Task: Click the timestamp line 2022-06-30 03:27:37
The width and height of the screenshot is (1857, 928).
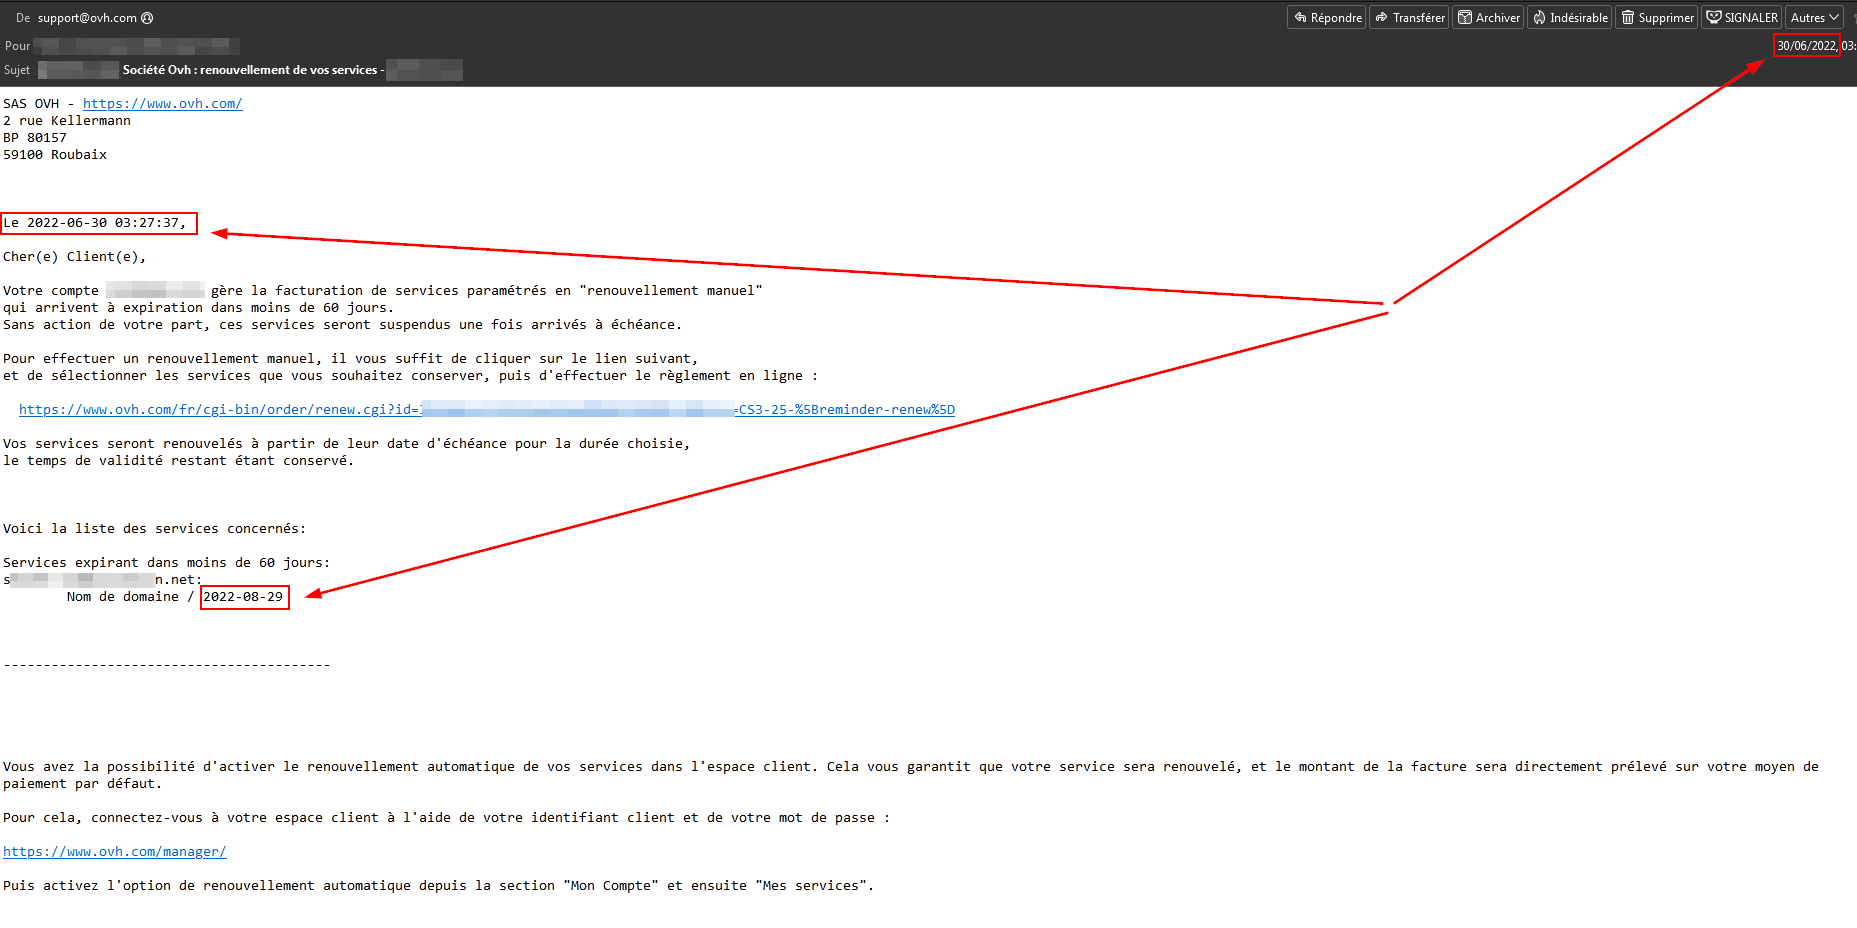Action: tap(95, 223)
